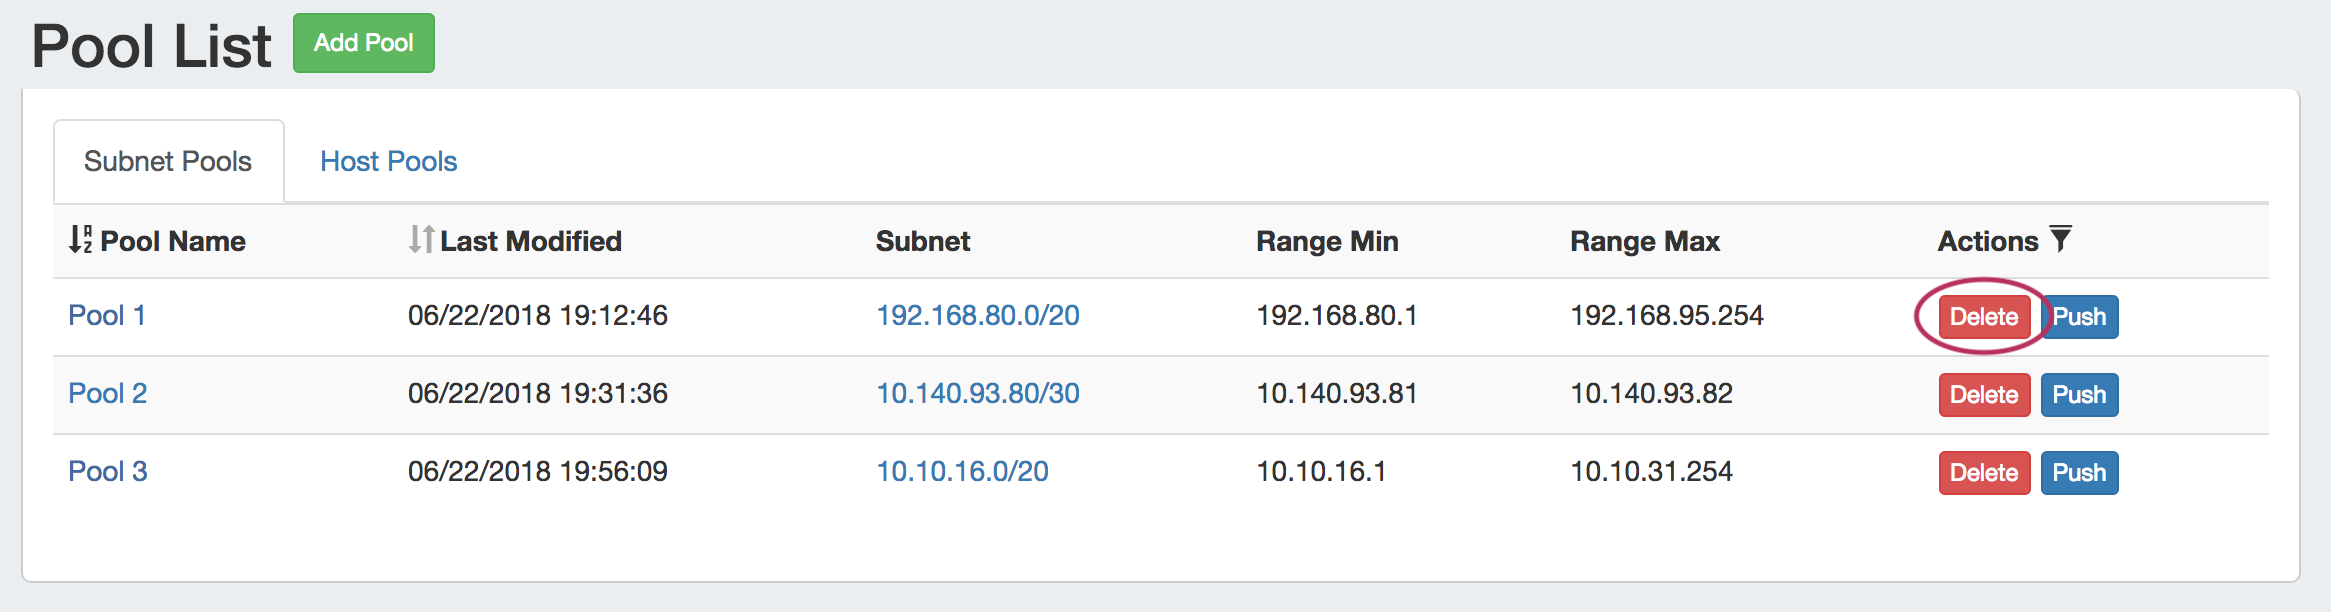Screen dimensions: 2331x612
Task: Delete Pool 2
Action: [1984, 395]
